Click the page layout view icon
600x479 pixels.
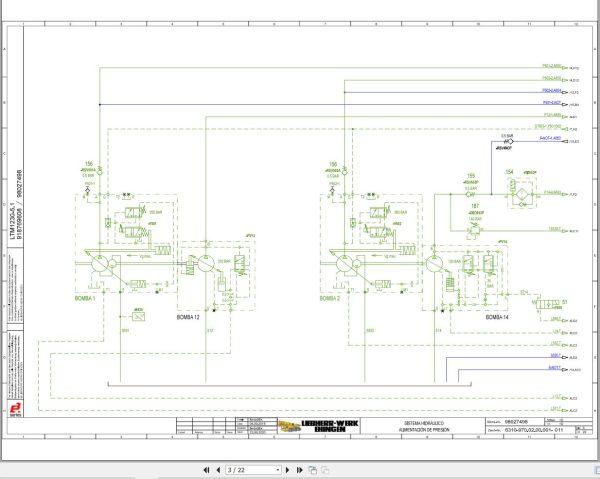pyautogui.click(x=313, y=470)
